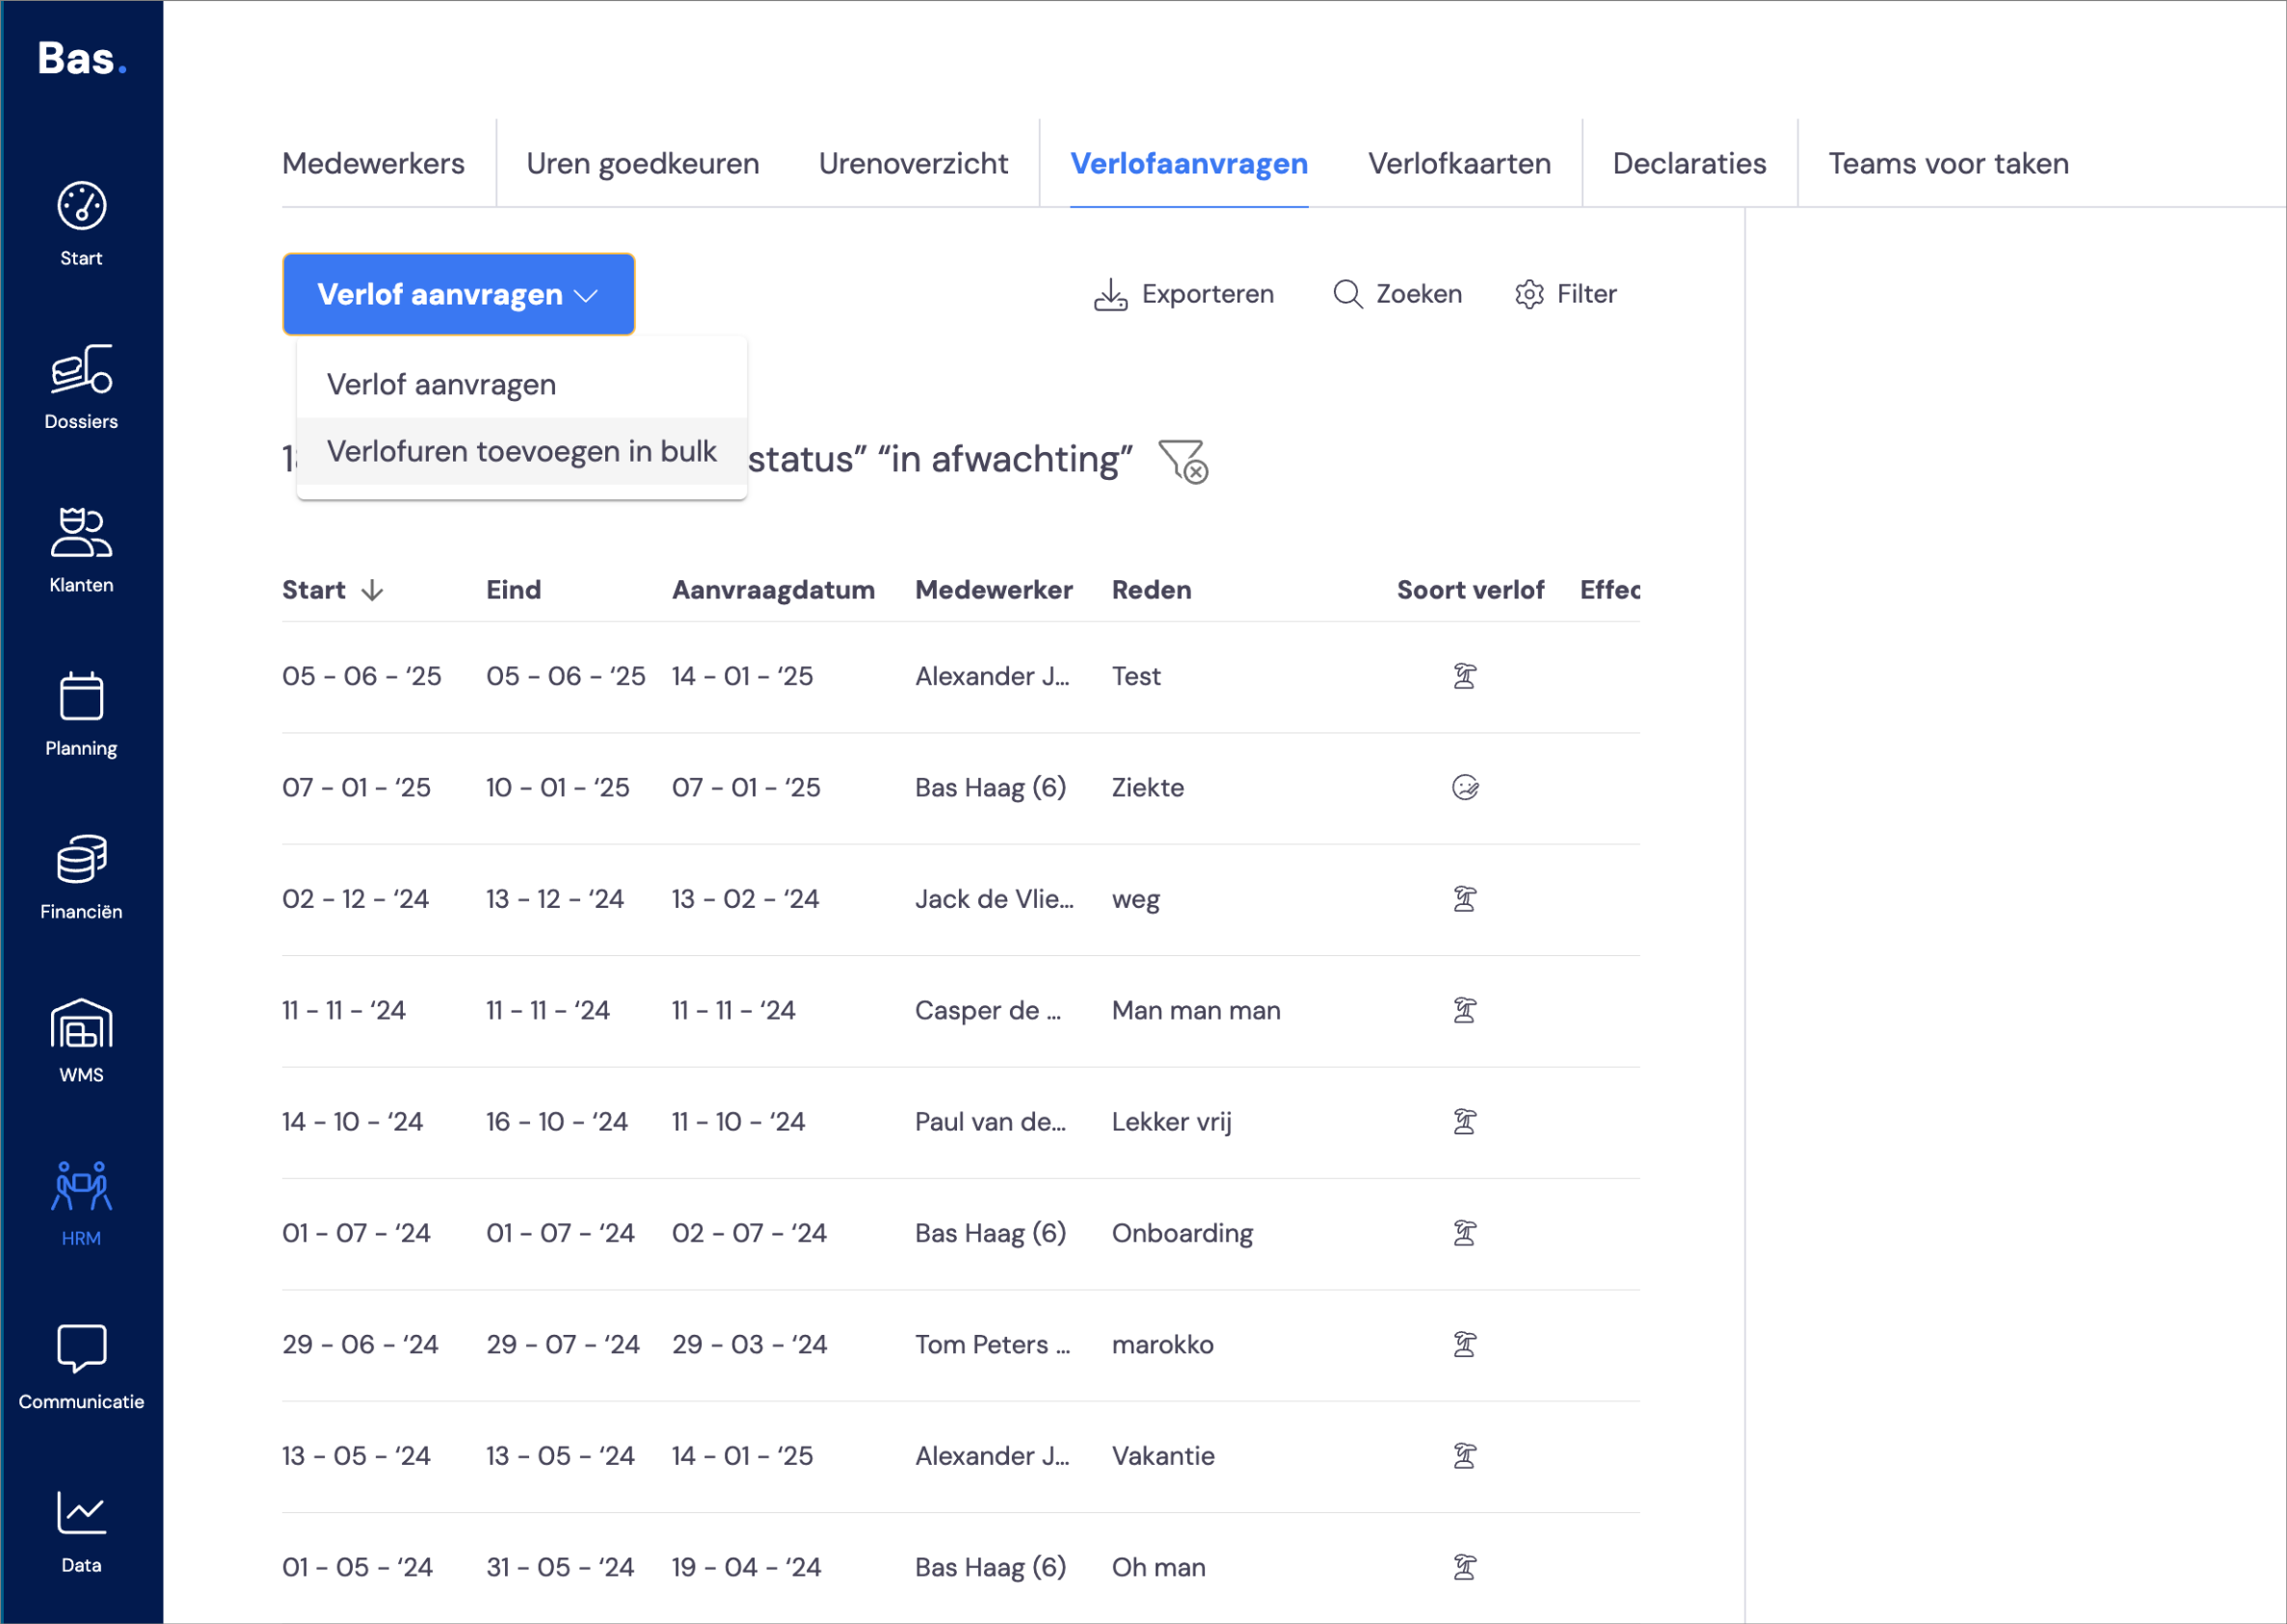Select HRM in the sidebar
Viewport: 2287px width, 1624px height.
coord(81,1204)
